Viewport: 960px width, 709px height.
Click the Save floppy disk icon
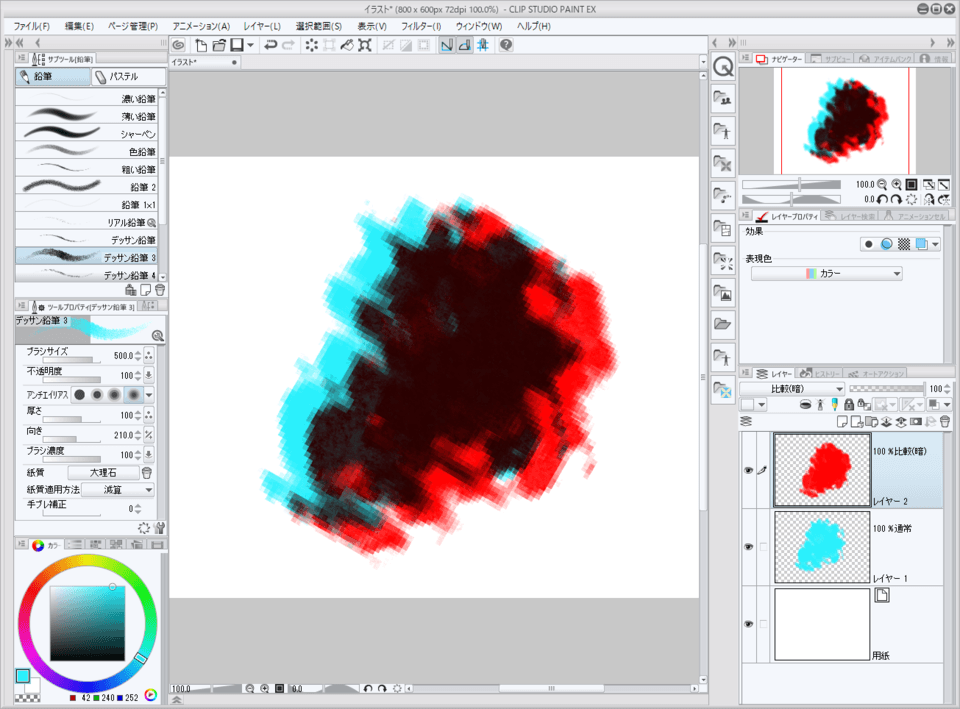(237, 45)
